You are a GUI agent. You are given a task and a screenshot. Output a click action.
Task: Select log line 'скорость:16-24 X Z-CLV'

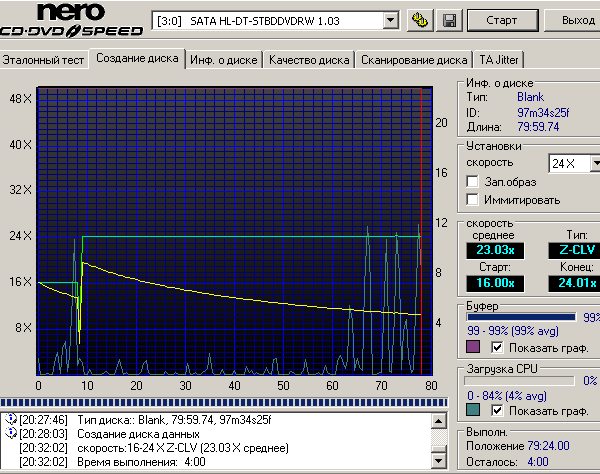183,448
